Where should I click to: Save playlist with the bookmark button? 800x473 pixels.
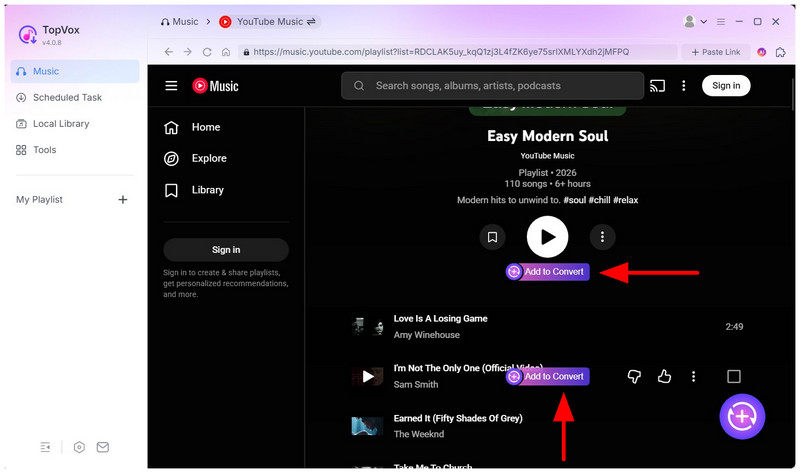(x=492, y=237)
